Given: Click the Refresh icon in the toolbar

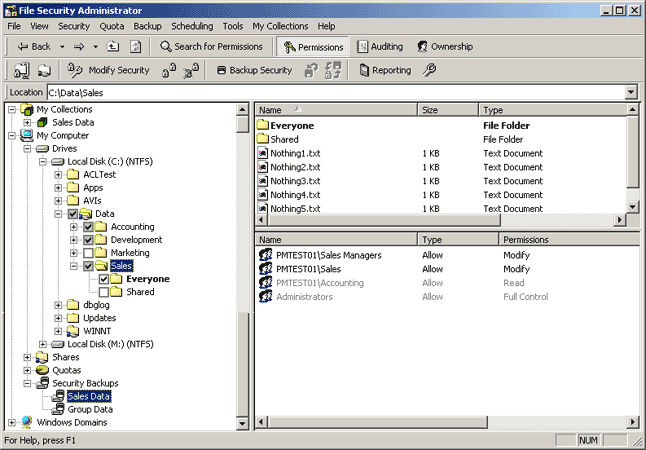Looking at the screenshot, I should 136,47.
